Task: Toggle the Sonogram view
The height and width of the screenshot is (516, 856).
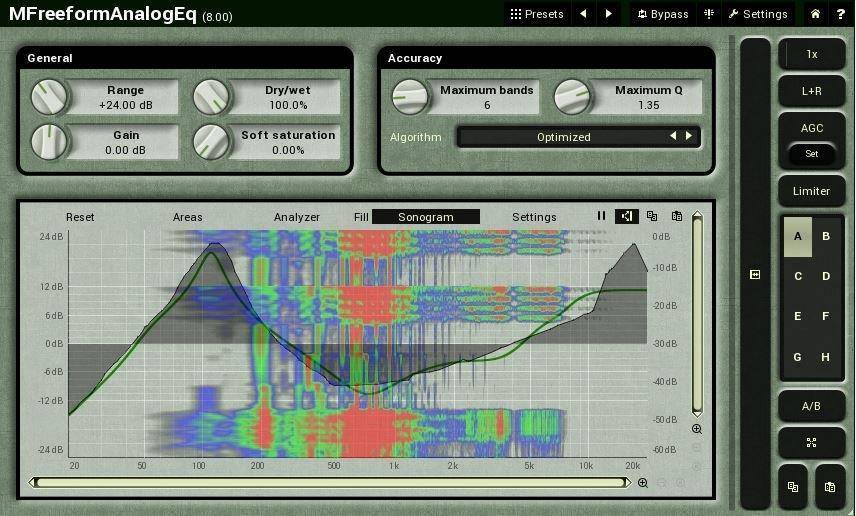Action: click(426, 217)
